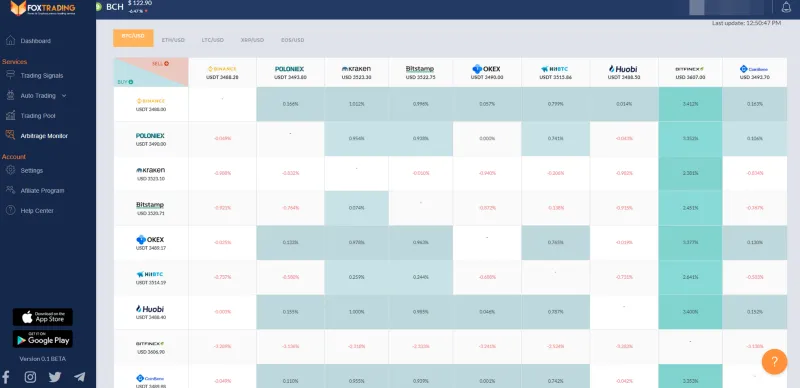The height and width of the screenshot is (388, 800).
Task: Click the HitBTC logo in buy row header
Action: pyautogui.click(x=151, y=274)
